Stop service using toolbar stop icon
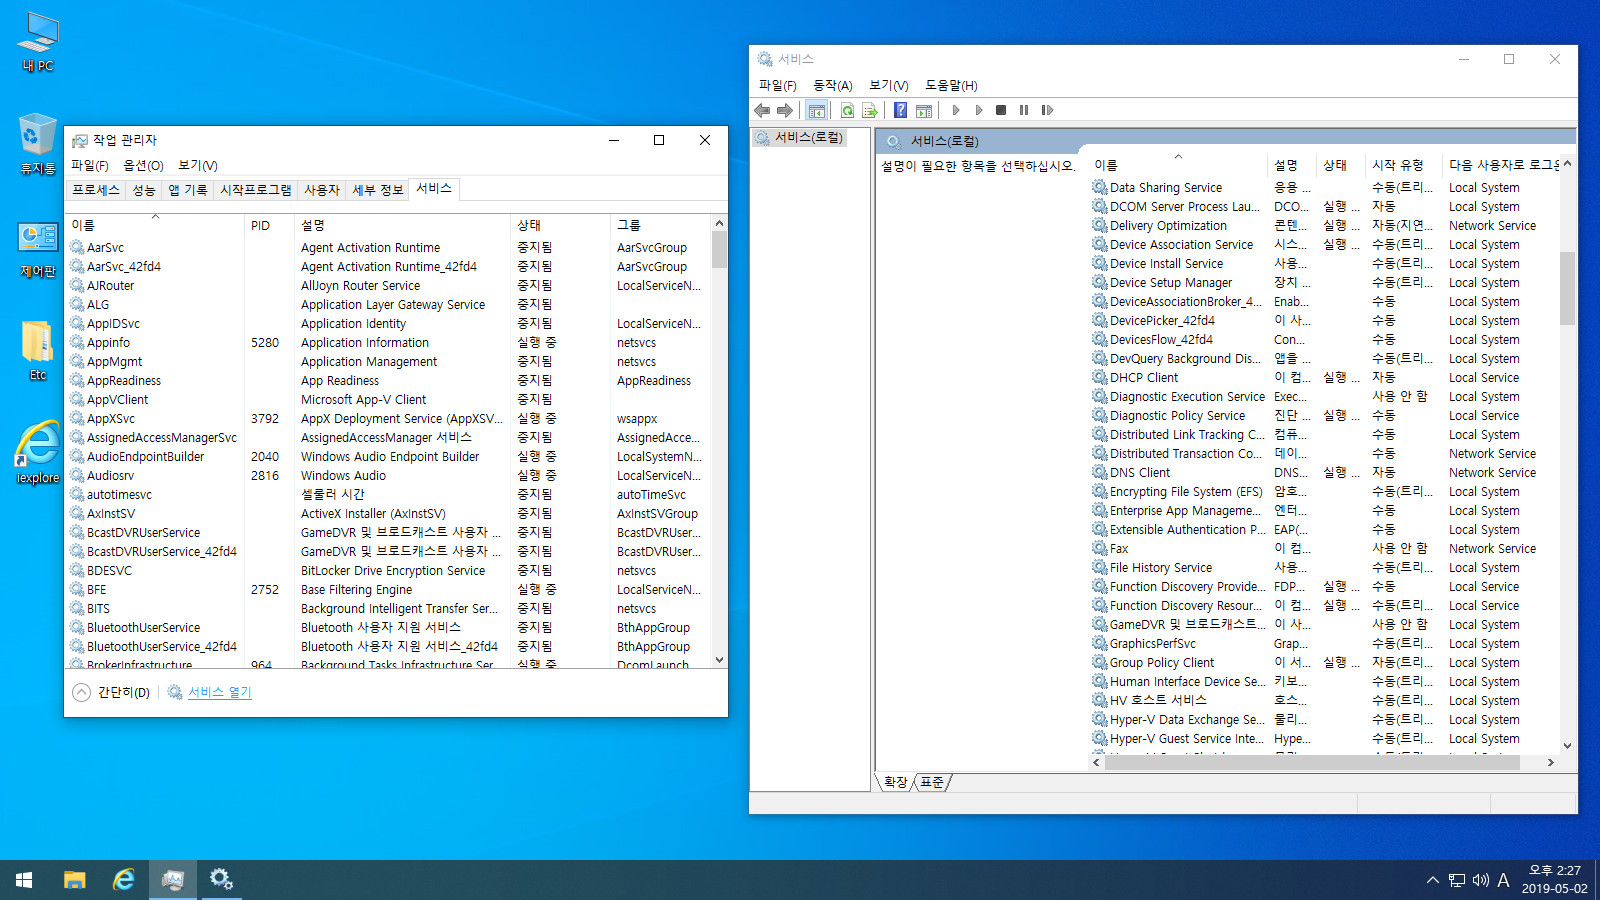The width and height of the screenshot is (1600, 900). 1001,110
